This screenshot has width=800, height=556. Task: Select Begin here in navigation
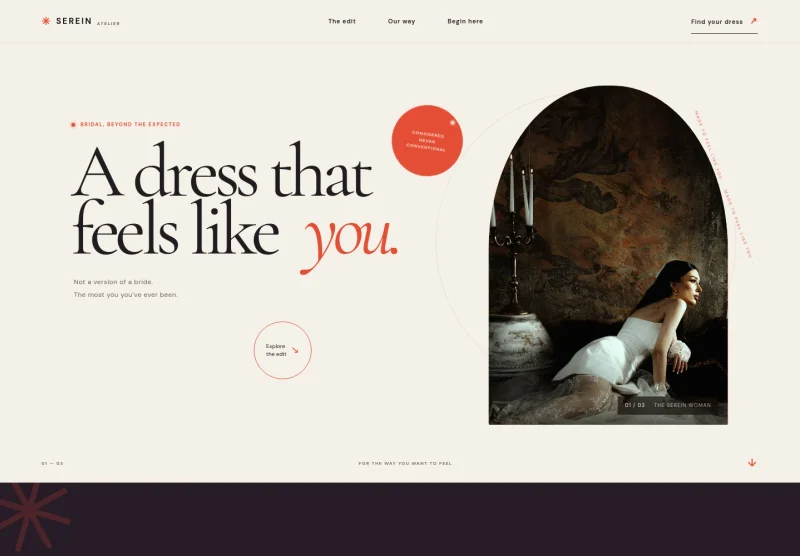click(x=465, y=21)
